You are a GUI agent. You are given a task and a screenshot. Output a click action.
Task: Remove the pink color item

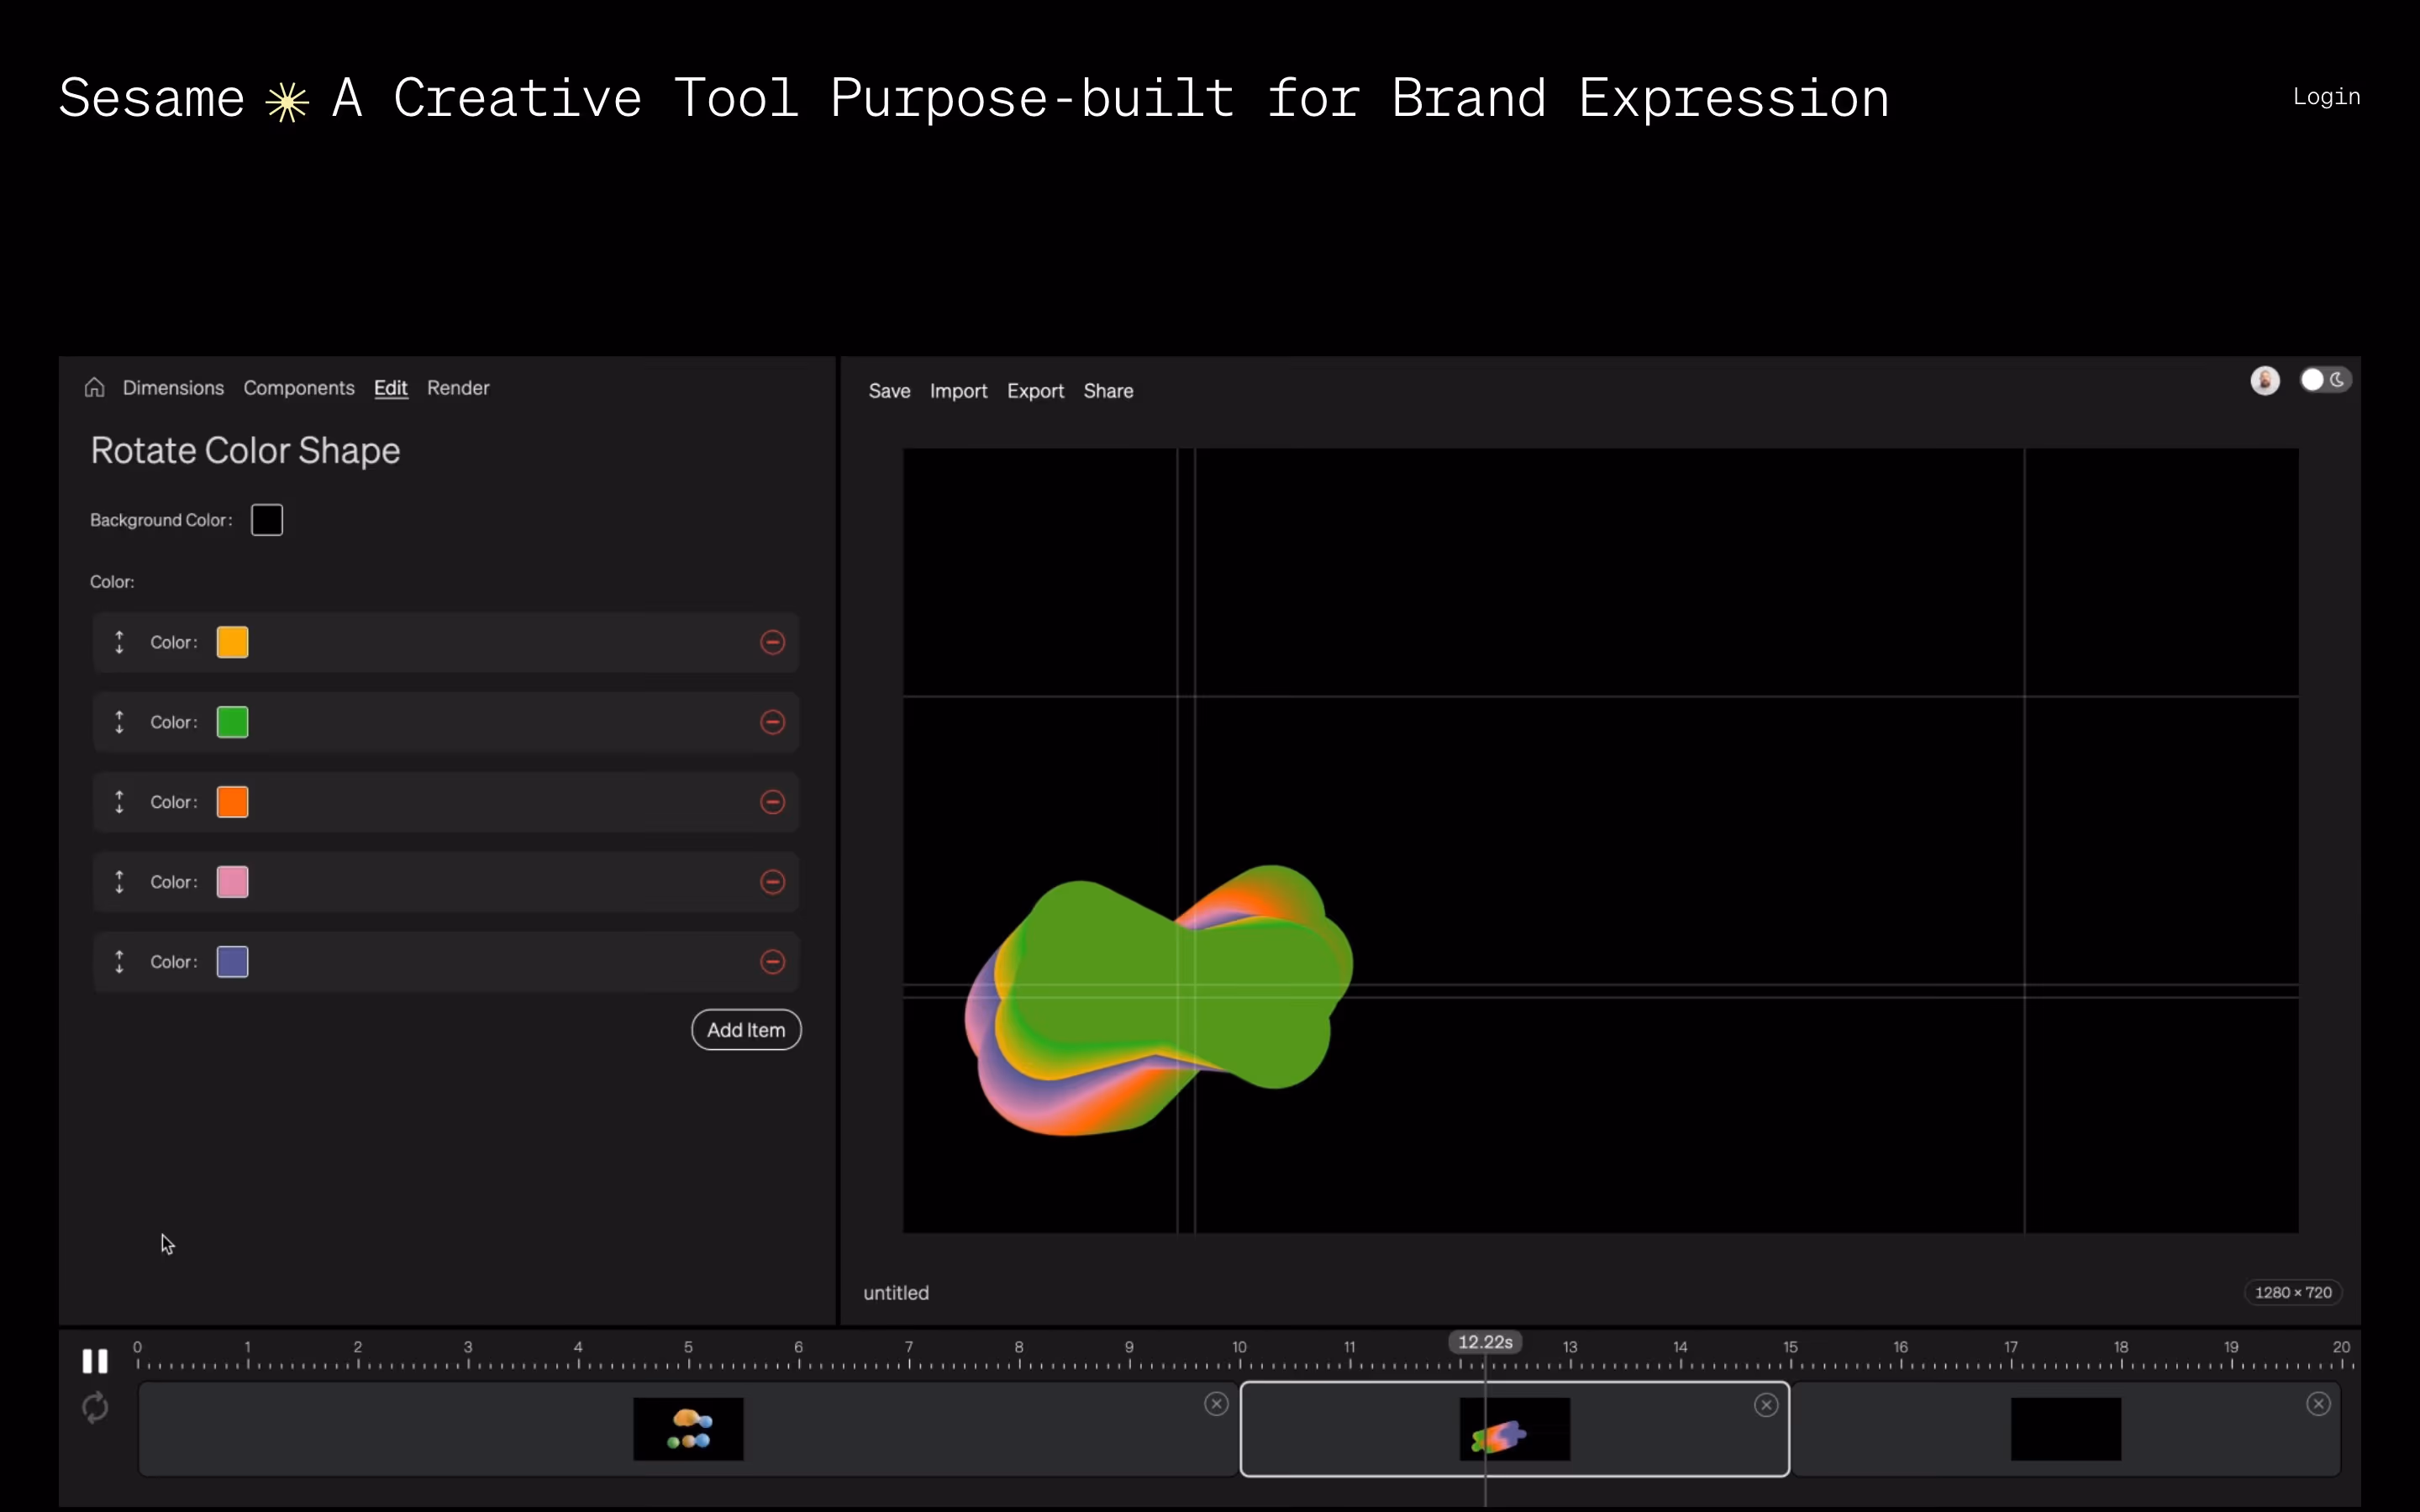click(773, 882)
